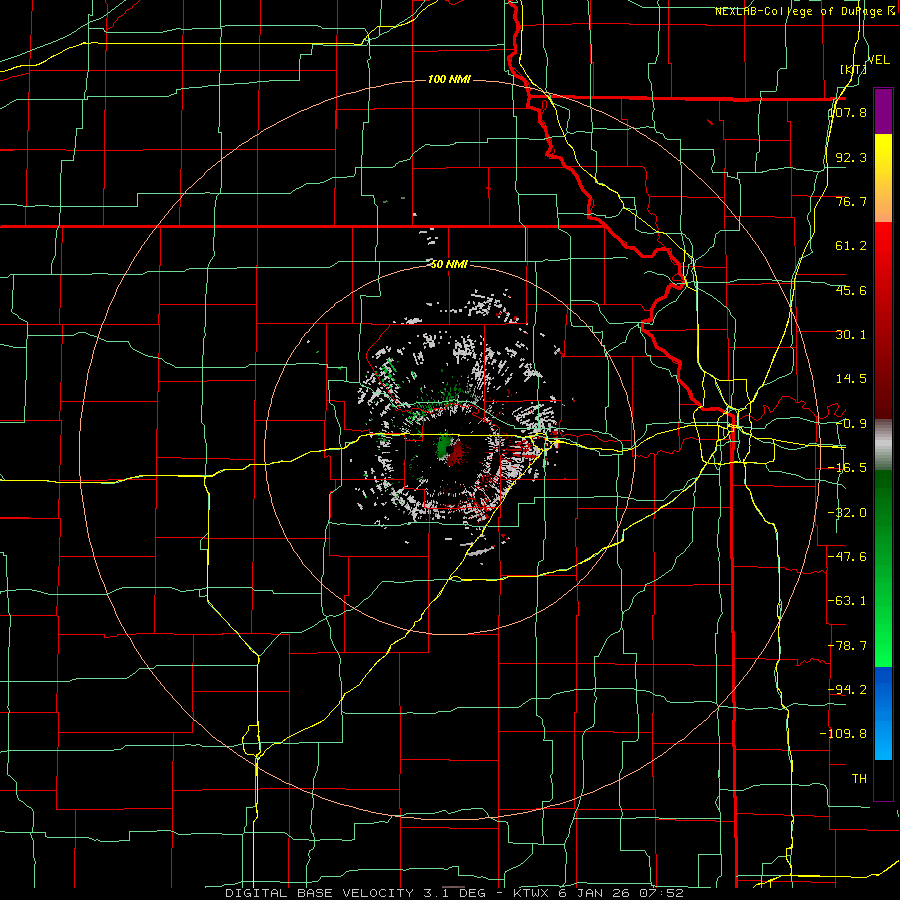Viewport: 900px width, 900px height.
Task: Click the 61.2 velocity scale value
Action: (851, 246)
